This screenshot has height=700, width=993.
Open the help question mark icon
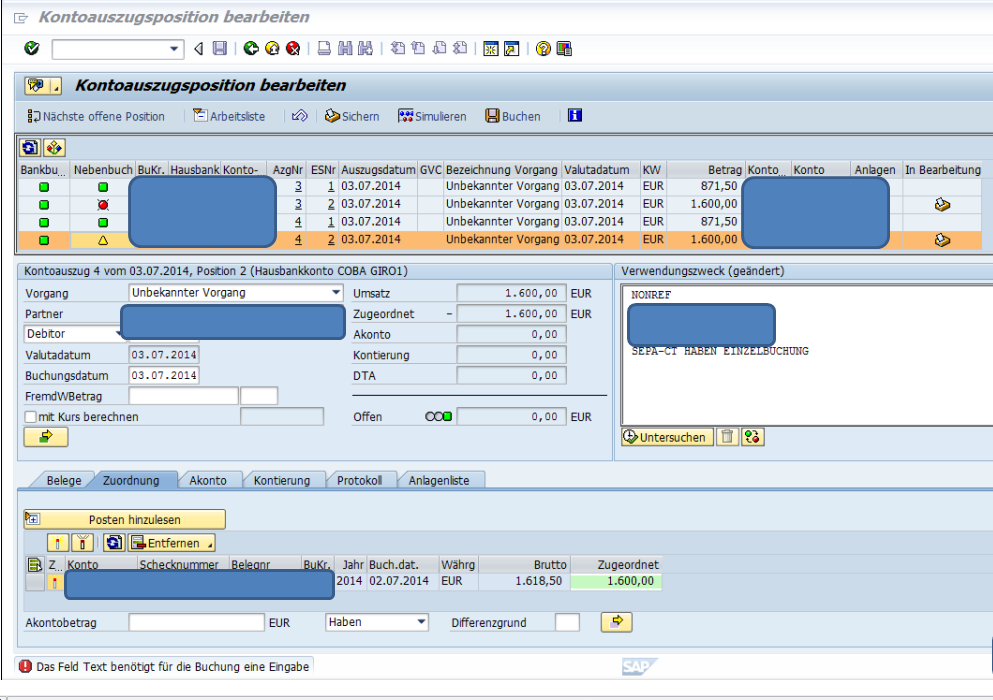click(543, 48)
